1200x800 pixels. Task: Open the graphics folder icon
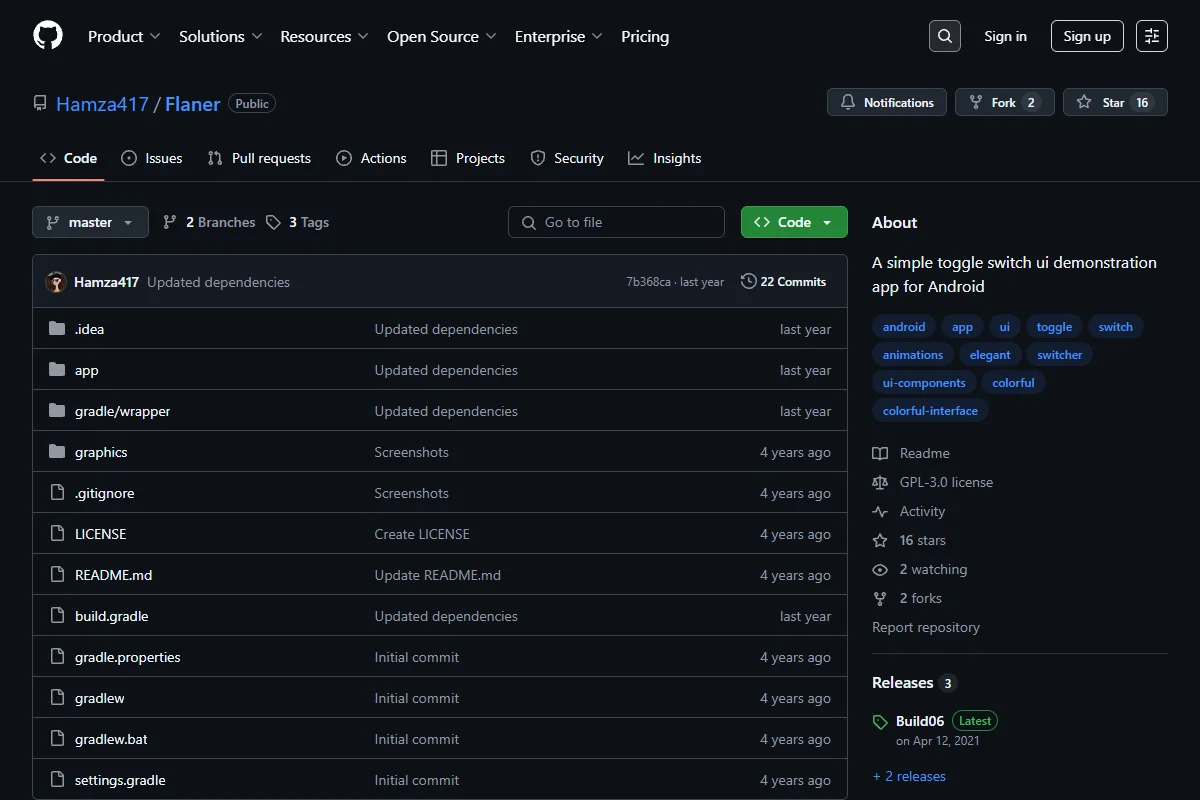tap(57, 452)
